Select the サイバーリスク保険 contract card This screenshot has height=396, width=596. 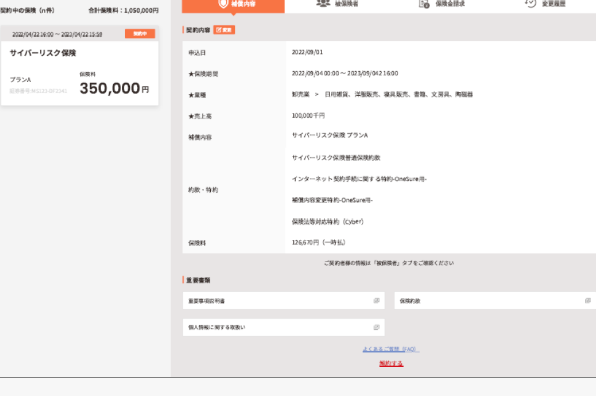(x=79, y=66)
